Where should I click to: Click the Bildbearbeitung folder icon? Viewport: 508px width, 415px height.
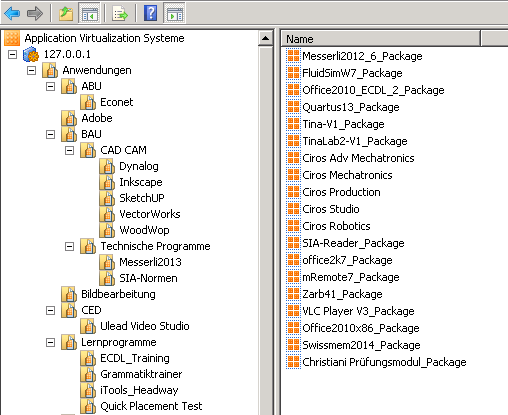pos(69,294)
